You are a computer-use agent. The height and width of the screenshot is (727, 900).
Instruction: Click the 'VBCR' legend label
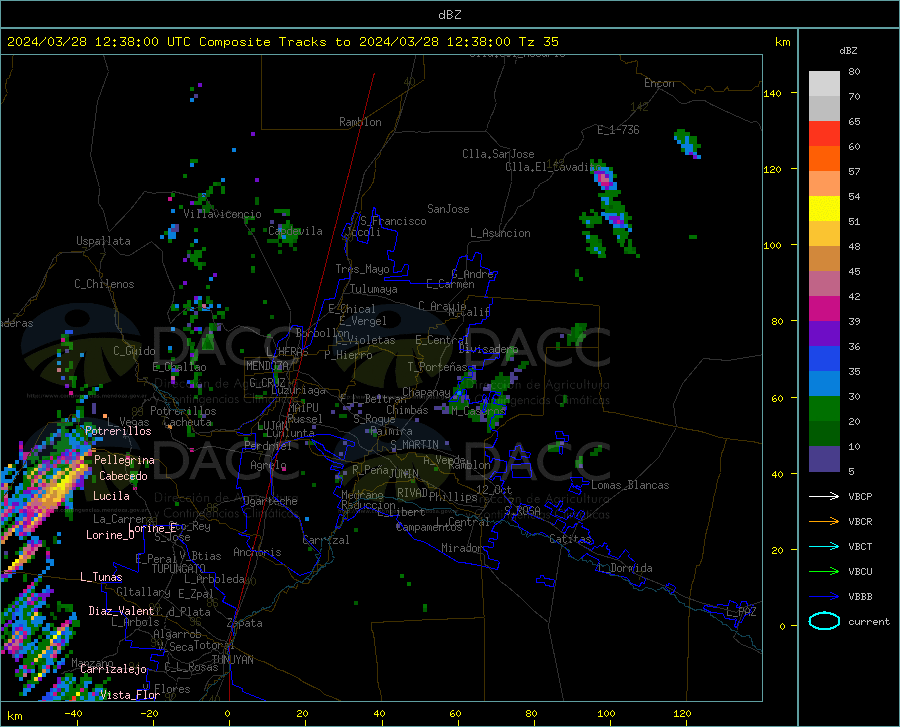tap(860, 522)
